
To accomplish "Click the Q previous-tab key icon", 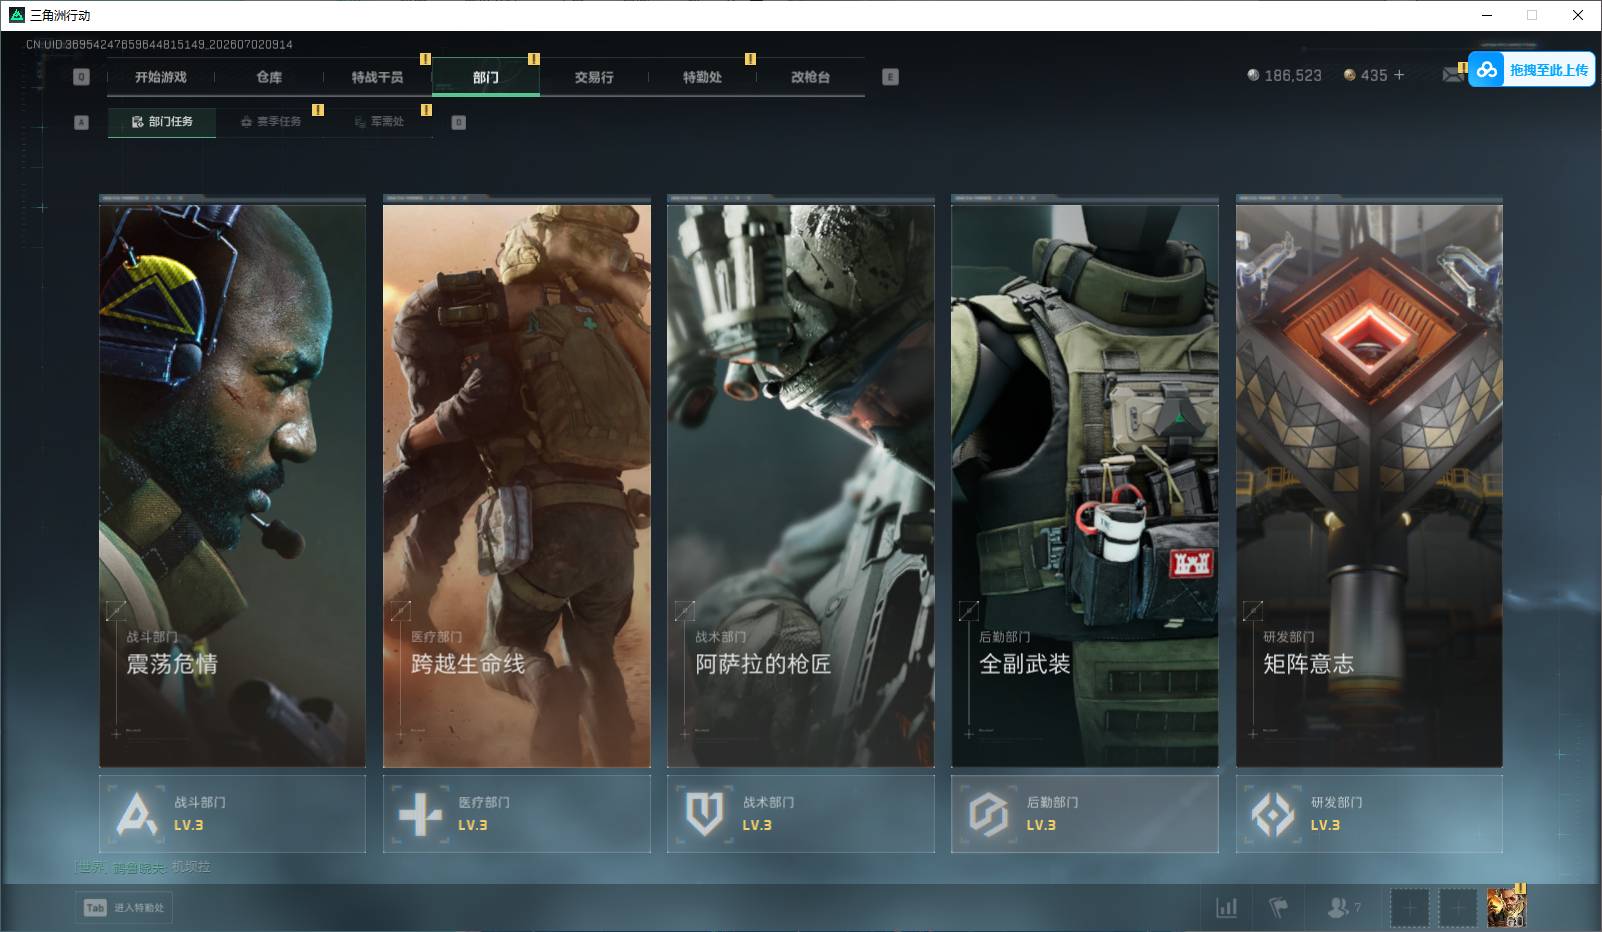I will (82, 77).
